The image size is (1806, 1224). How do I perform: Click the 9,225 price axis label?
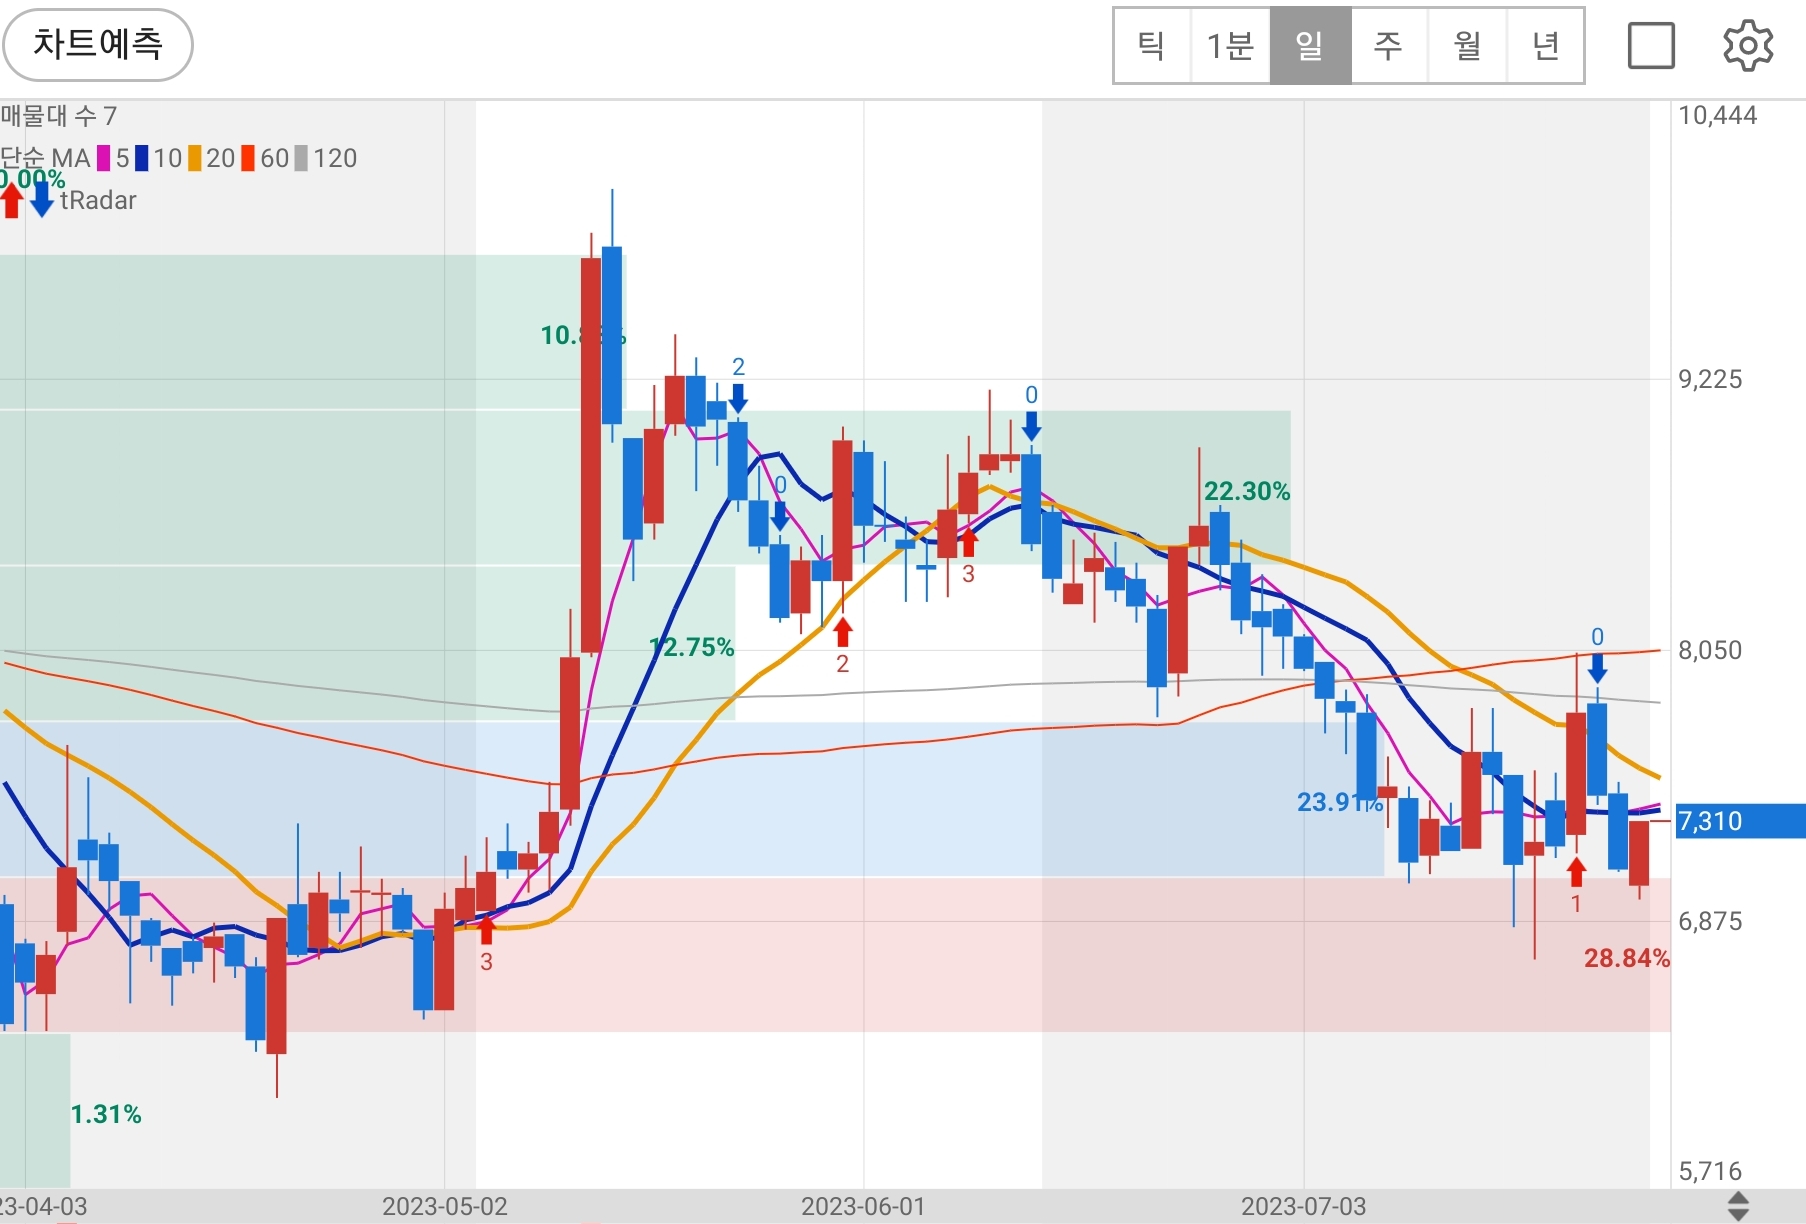[x=1710, y=380]
